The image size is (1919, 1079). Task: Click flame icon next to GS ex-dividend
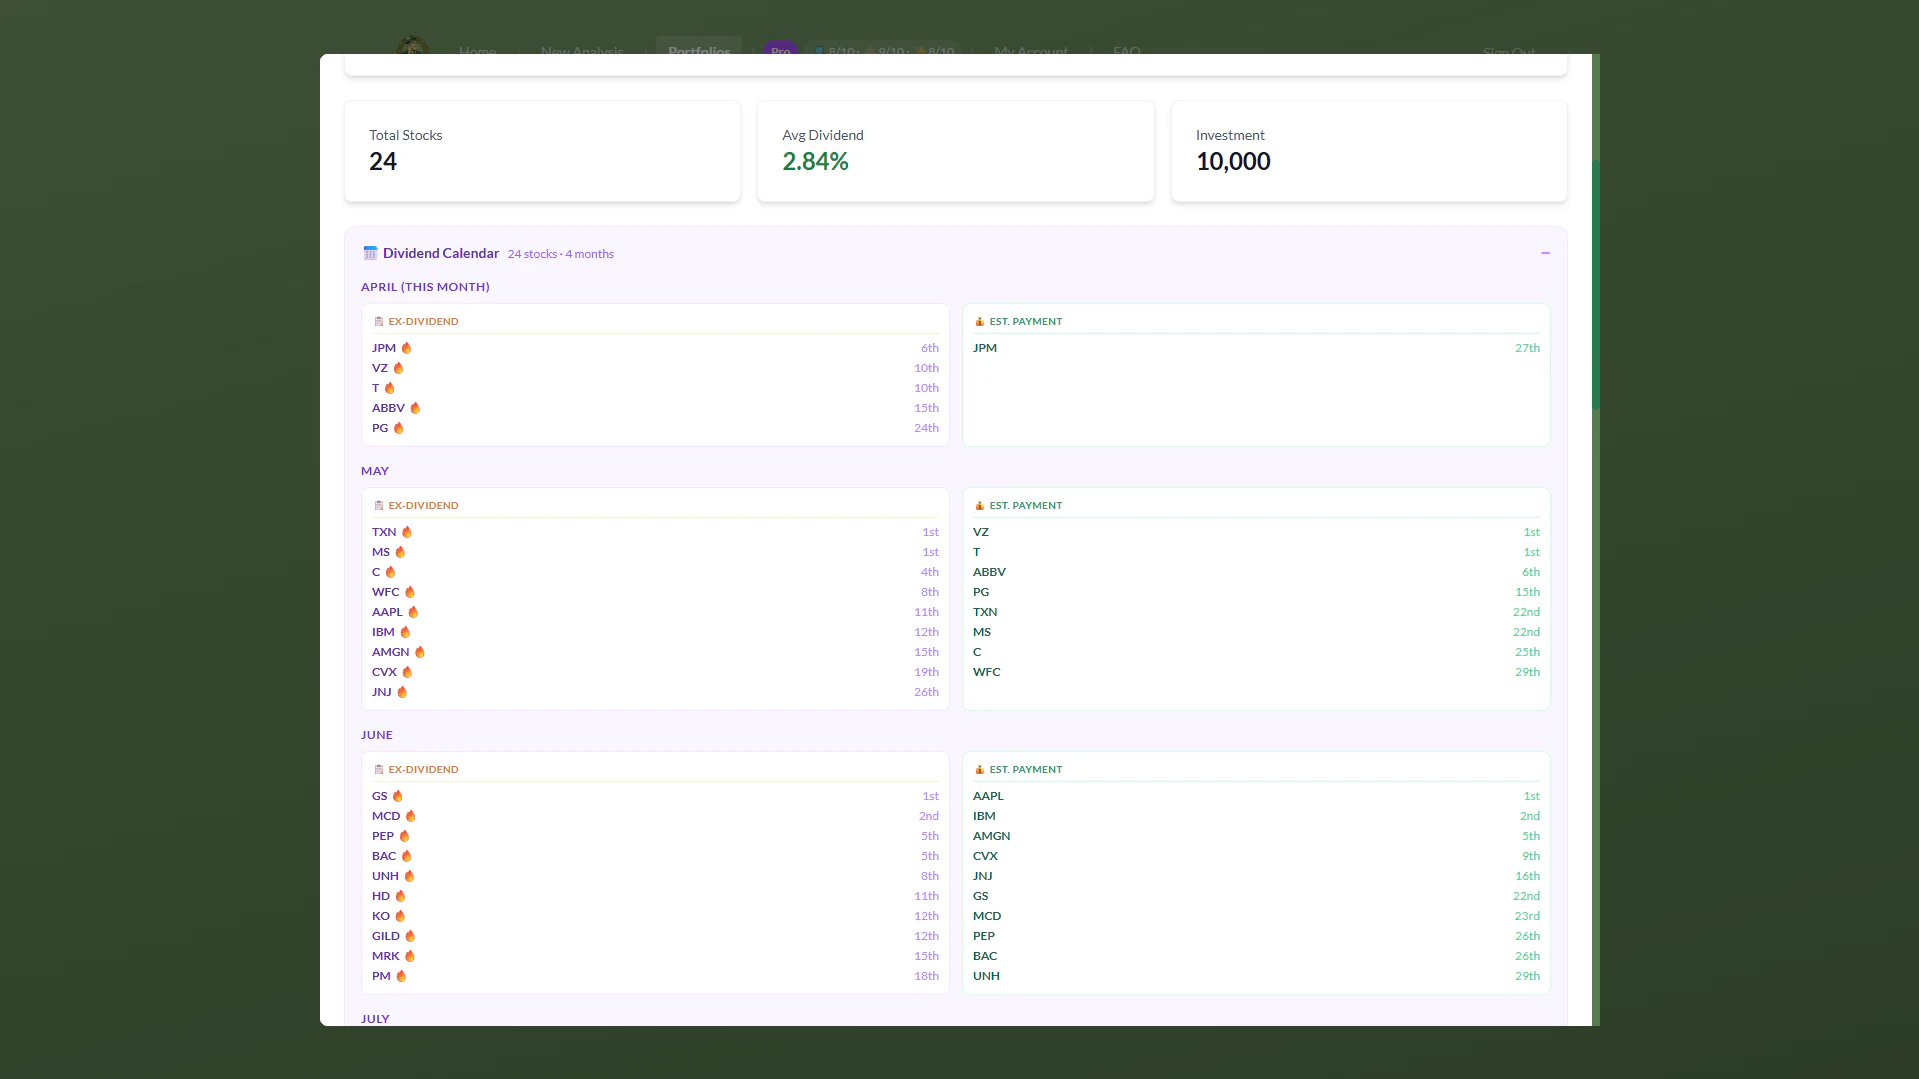[397, 796]
